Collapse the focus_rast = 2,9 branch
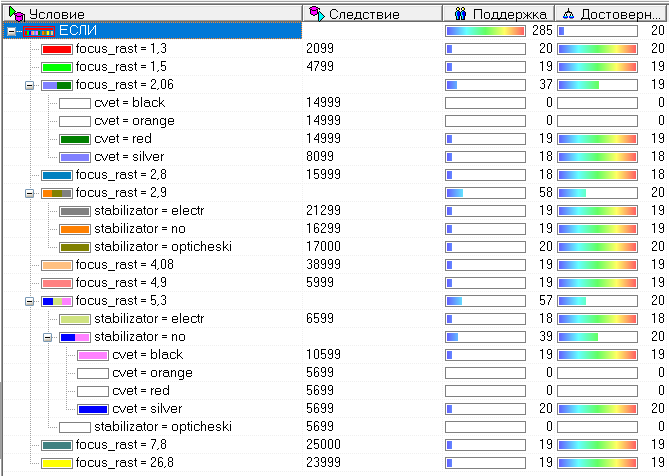Image resolution: width=669 pixels, height=476 pixels. click(29, 193)
